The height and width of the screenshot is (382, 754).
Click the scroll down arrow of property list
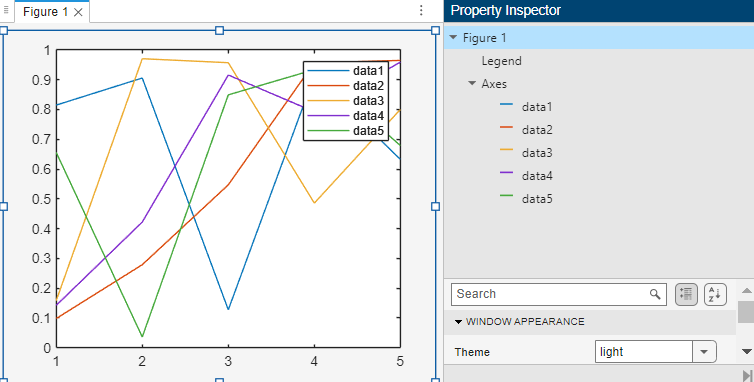746,352
